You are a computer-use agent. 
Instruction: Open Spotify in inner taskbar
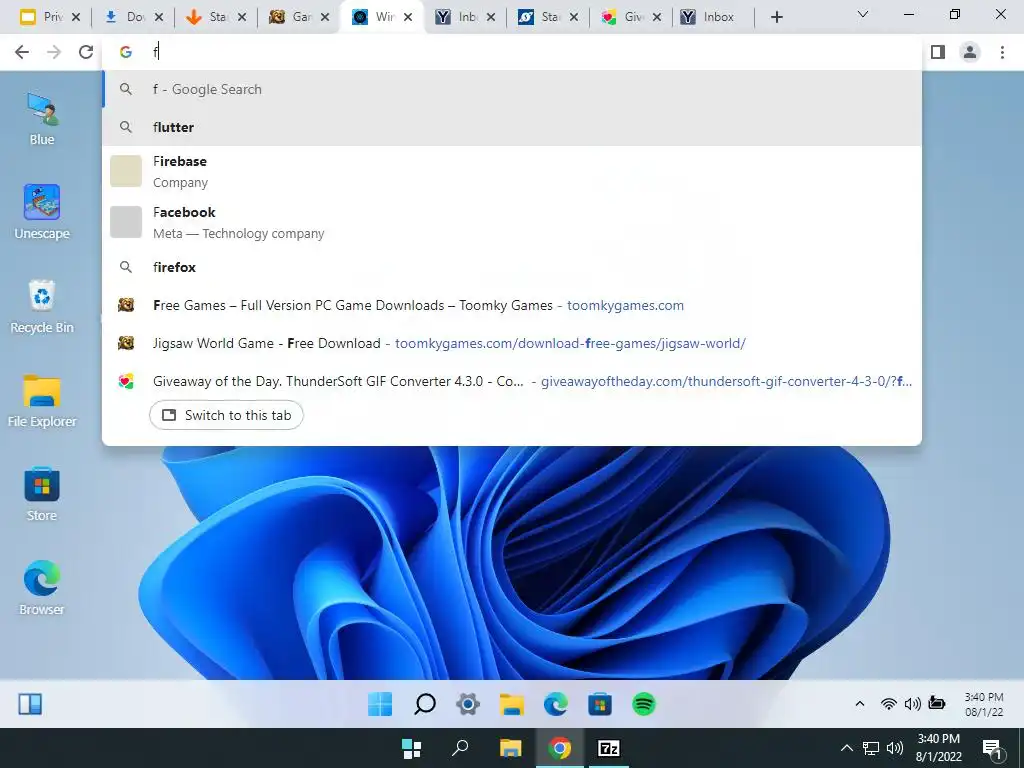tap(644, 704)
